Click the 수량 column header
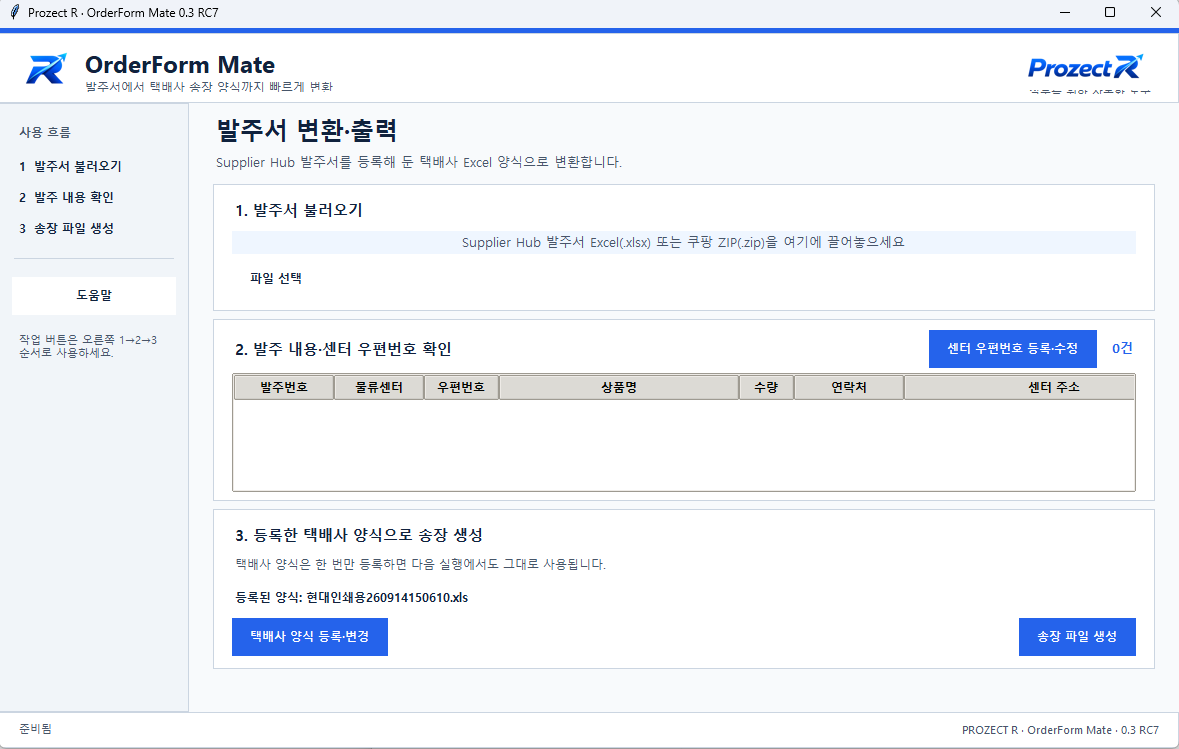 766,387
